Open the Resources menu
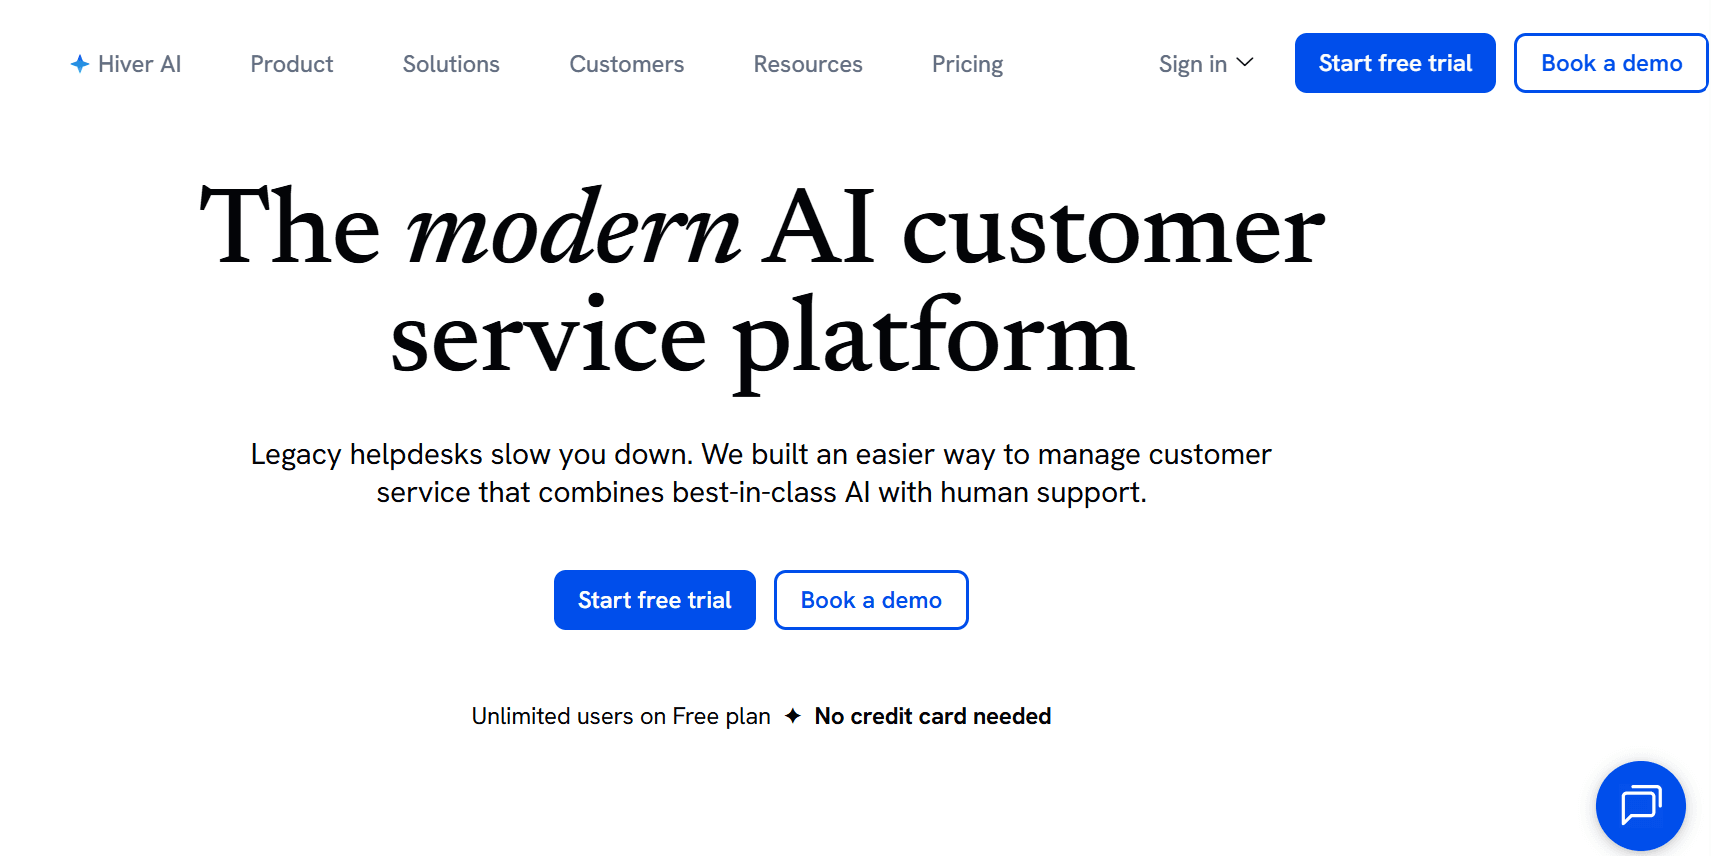Image resolution: width=1711 pixels, height=856 pixels. point(807,63)
